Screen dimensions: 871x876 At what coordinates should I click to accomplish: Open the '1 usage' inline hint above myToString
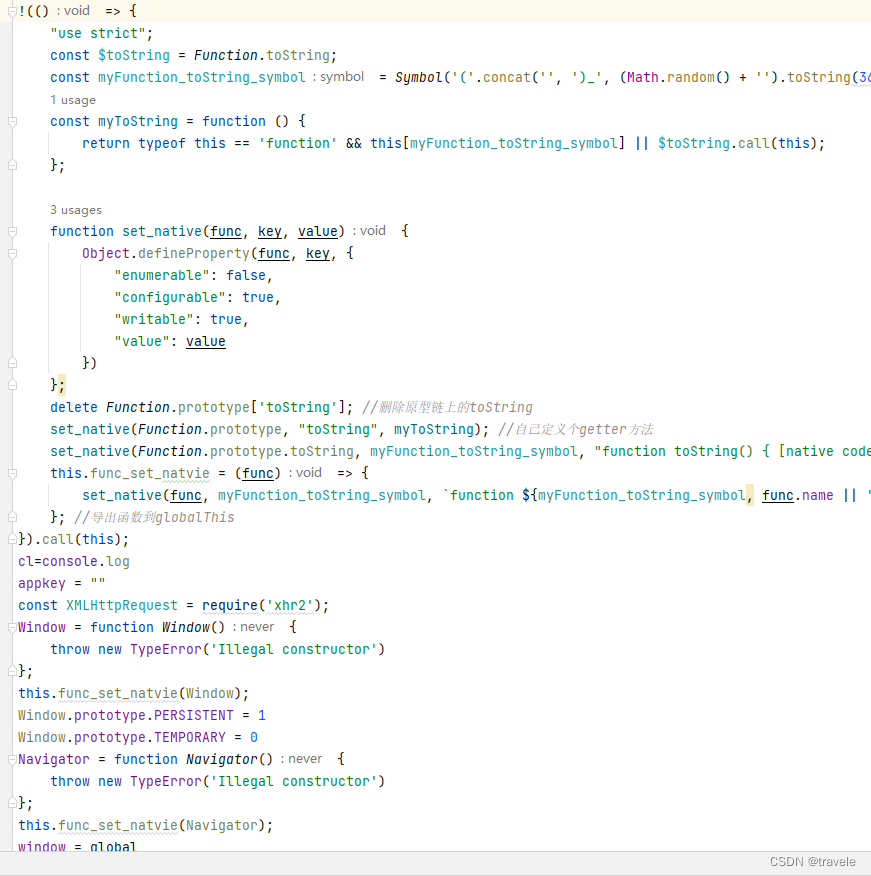click(75, 99)
